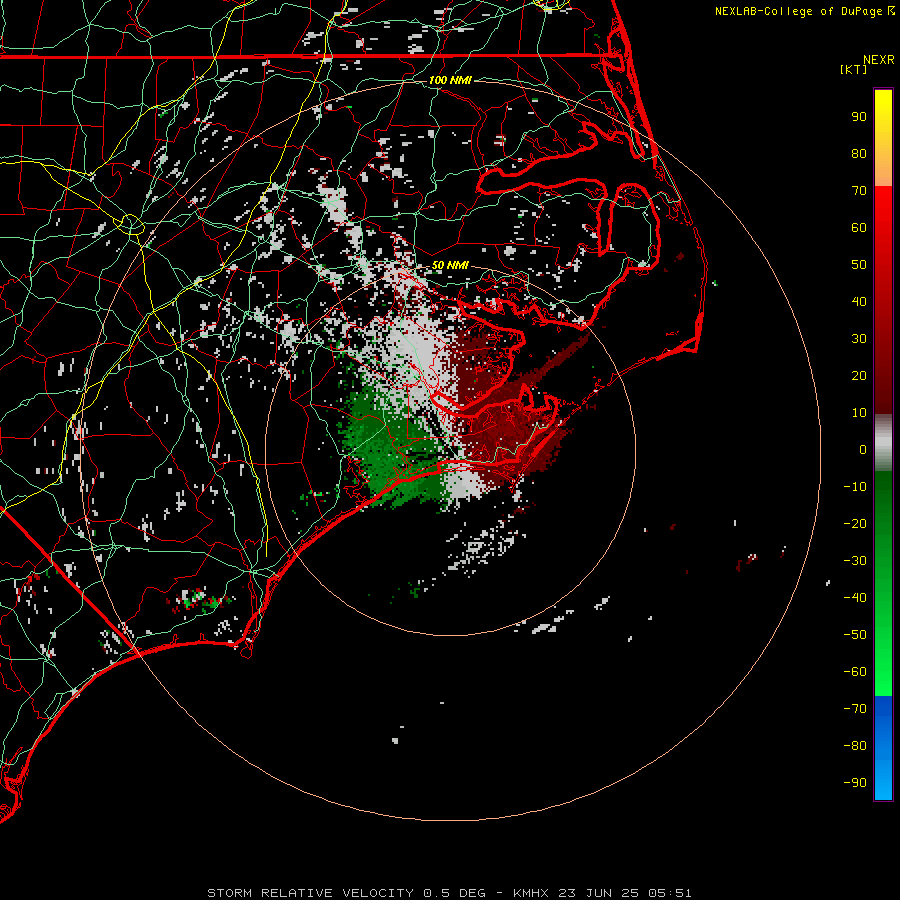The height and width of the screenshot is (900, 900).
Task: Click the "KMHX" radar site identifier
Action: [x=531, y=893]
